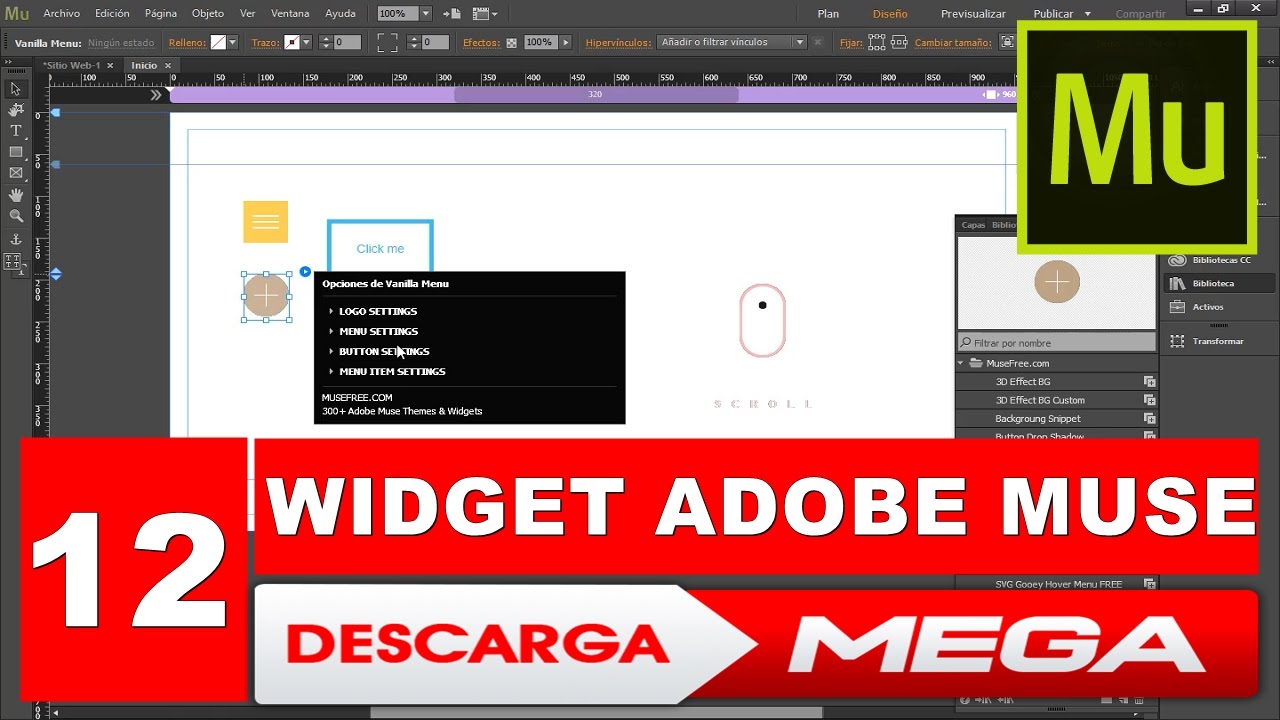Click the Adobe Muse logo in menu bar
1280x720 pixels.
click(x=17, y=14)
